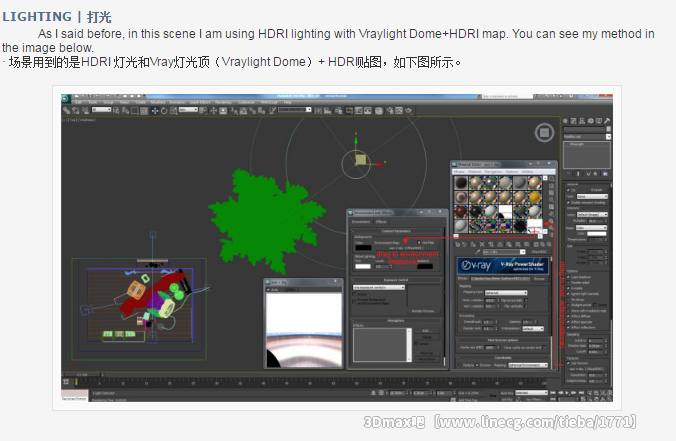Toggle Active checkbox under Exposure Control
This screenshot has height=441, width=676.
click(x=354, y=294)
